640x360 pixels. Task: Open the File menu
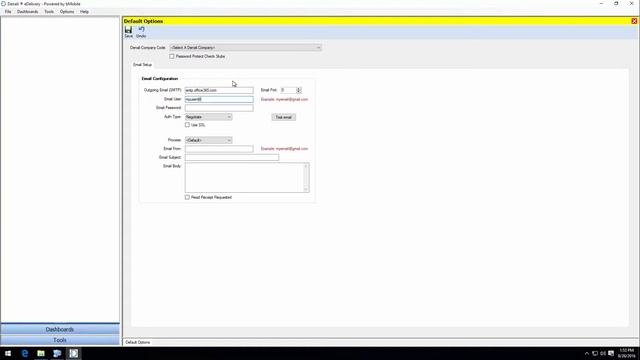[8, 12]
